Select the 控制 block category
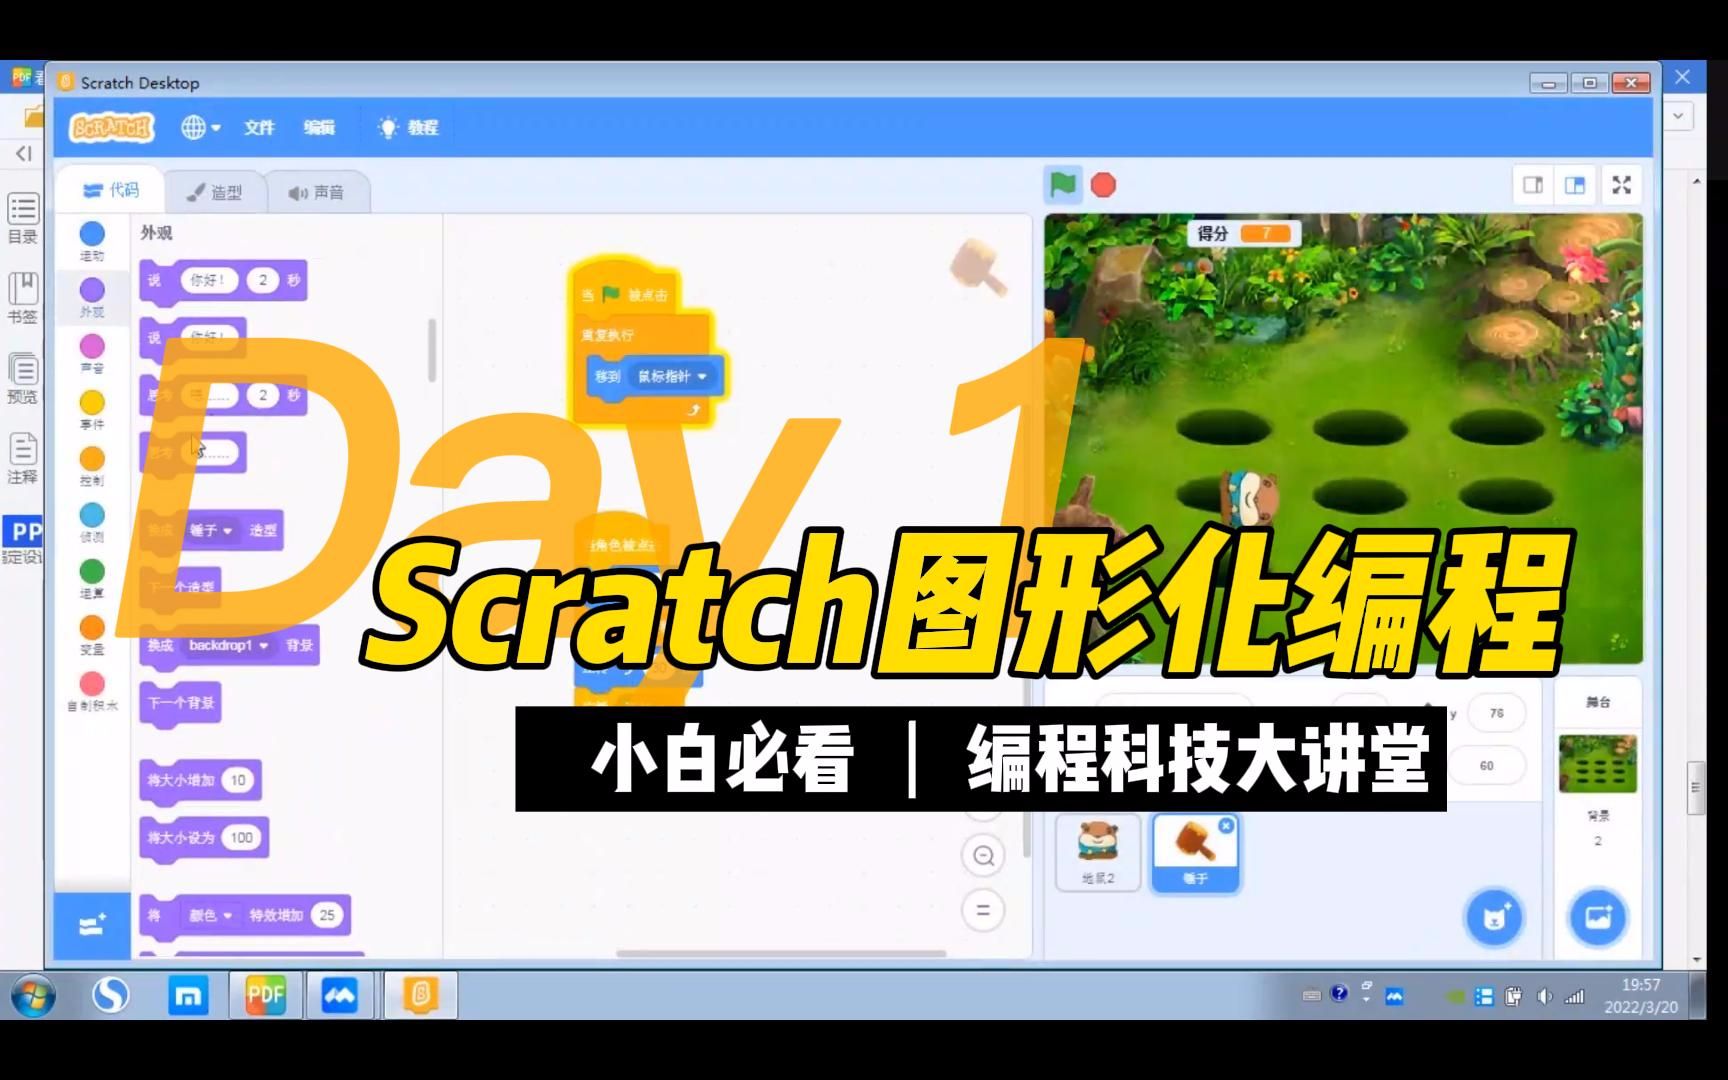Screen dimensions: 1728x1080 click(x=92, y=465)
